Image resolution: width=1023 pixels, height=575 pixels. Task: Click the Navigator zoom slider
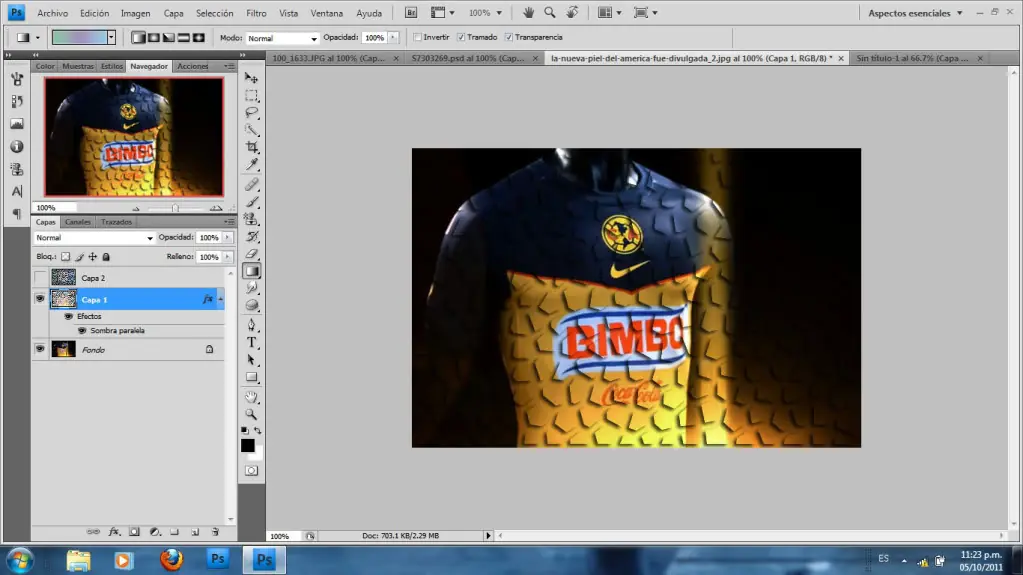click(x=175, y=208)
